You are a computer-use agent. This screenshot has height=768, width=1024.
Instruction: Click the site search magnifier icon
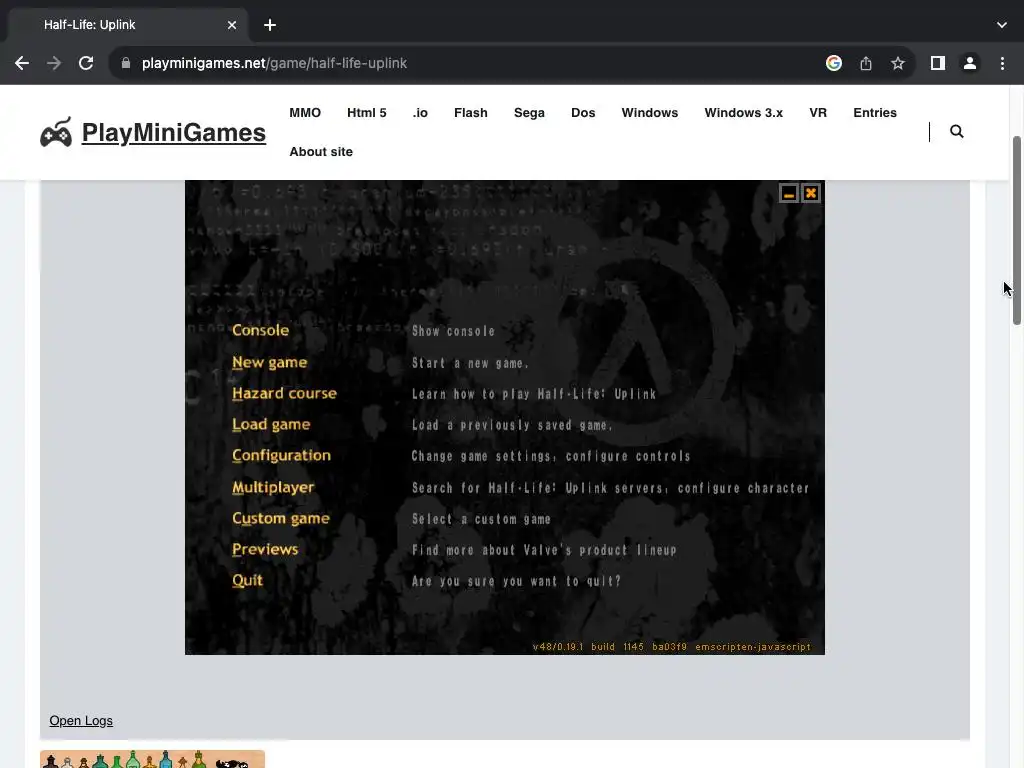pos(957,131)
